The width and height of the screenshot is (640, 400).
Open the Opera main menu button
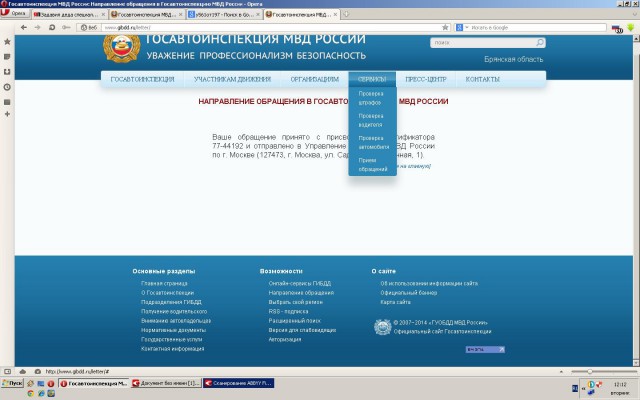click(13, 13)
